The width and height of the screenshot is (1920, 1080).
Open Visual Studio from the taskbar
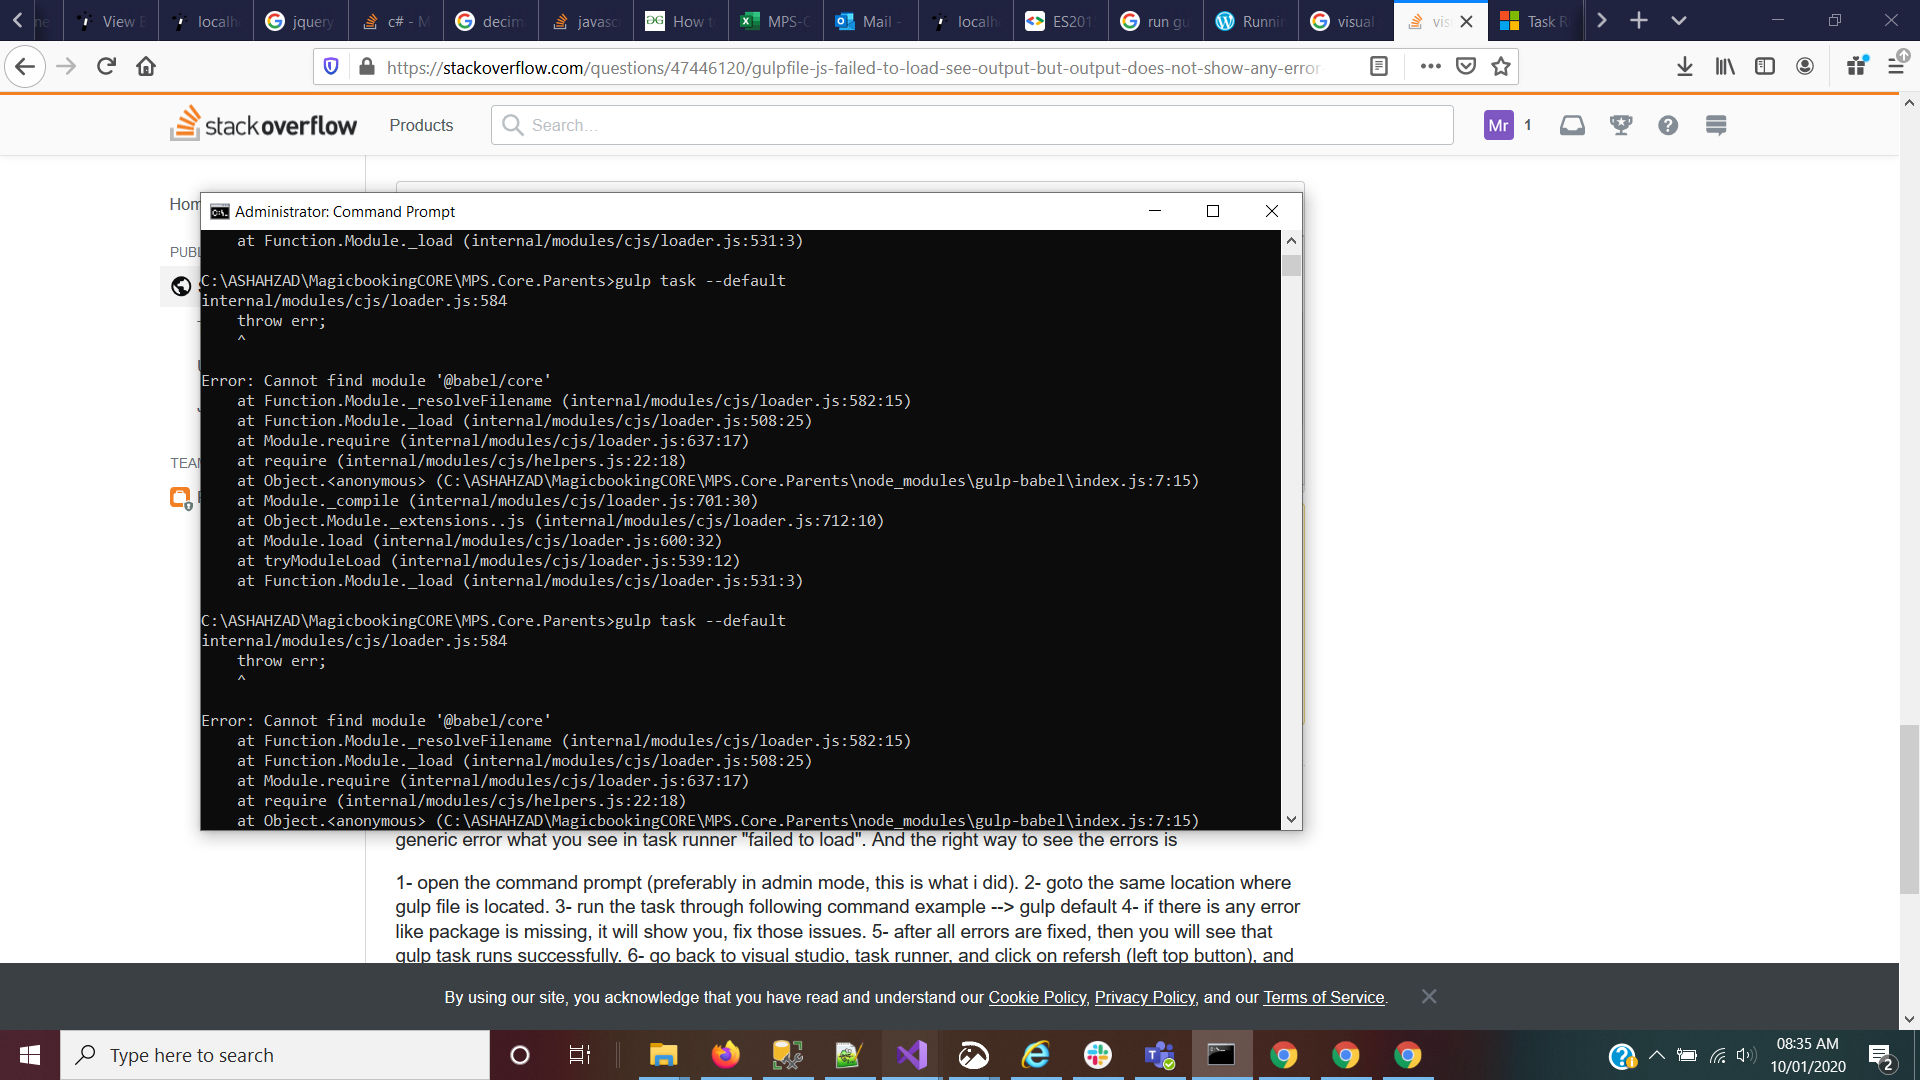tap(911, 1055)
